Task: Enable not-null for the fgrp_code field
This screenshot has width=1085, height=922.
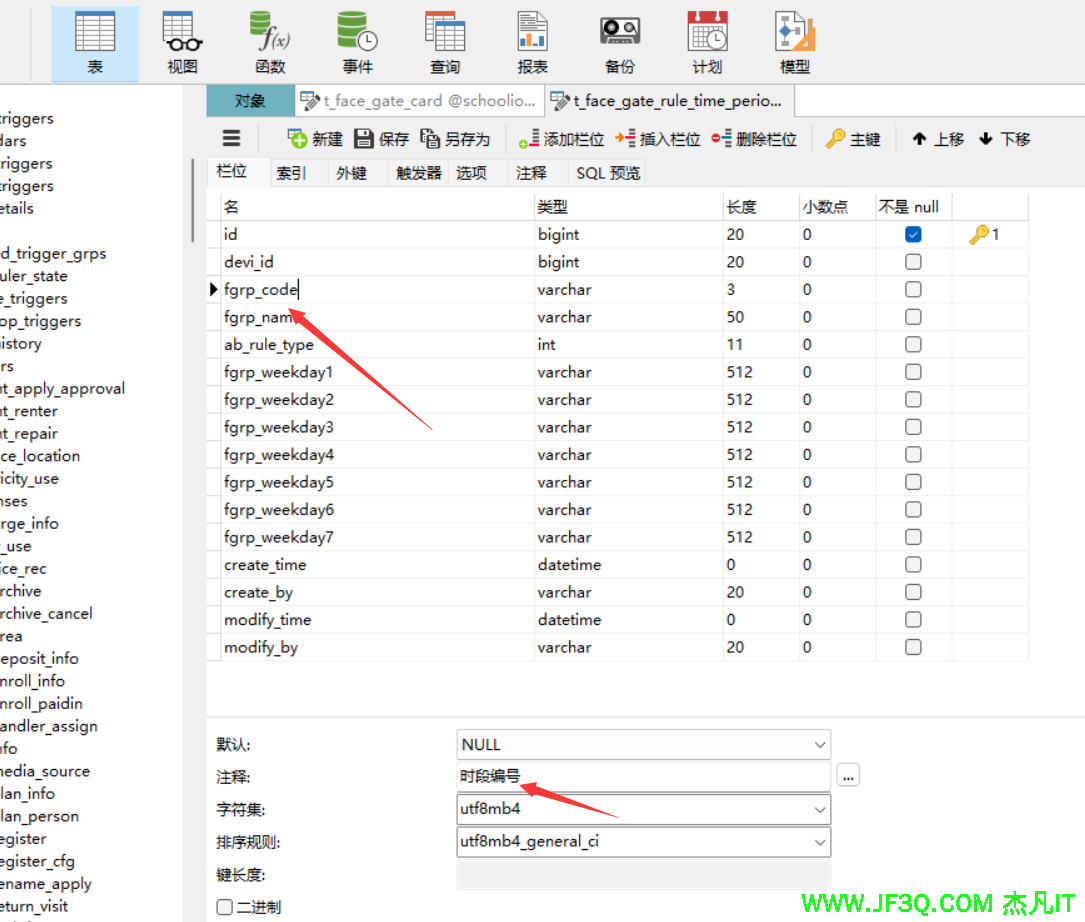Action: [913, 290]
